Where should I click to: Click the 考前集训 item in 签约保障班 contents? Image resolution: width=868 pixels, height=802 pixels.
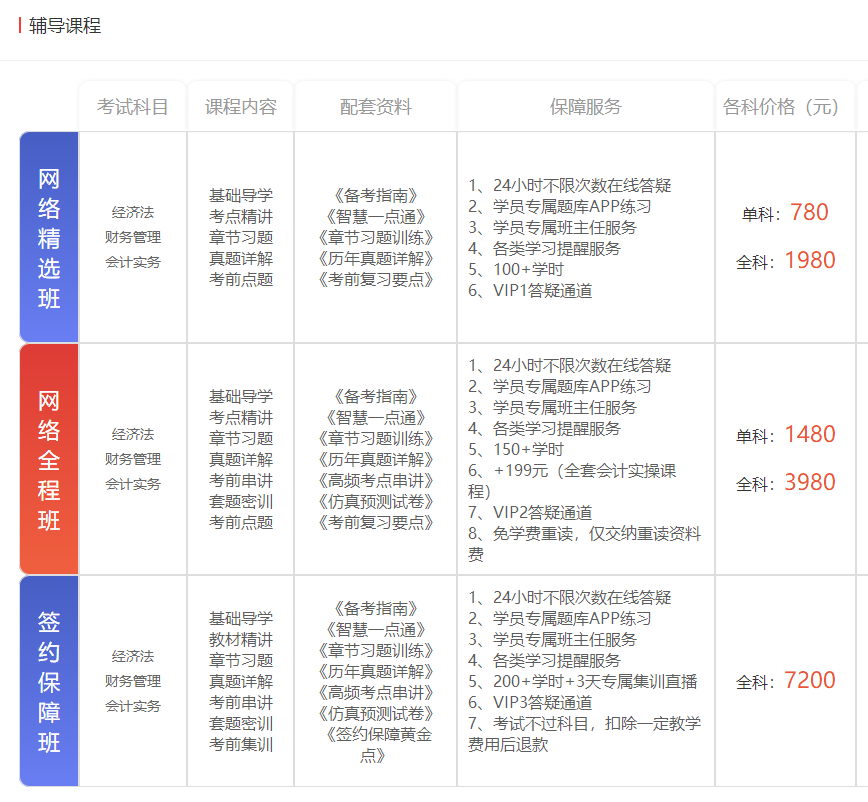point(240,746)
